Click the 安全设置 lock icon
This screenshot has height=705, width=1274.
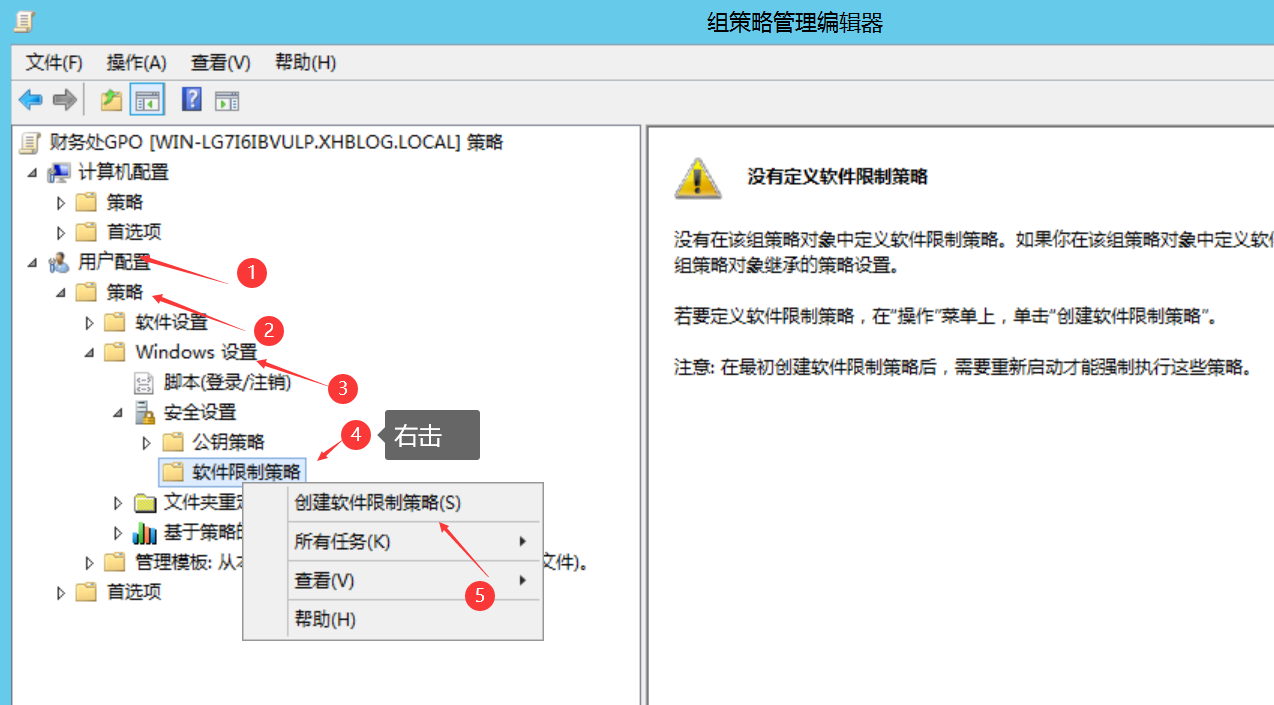[x=146, y=412]
